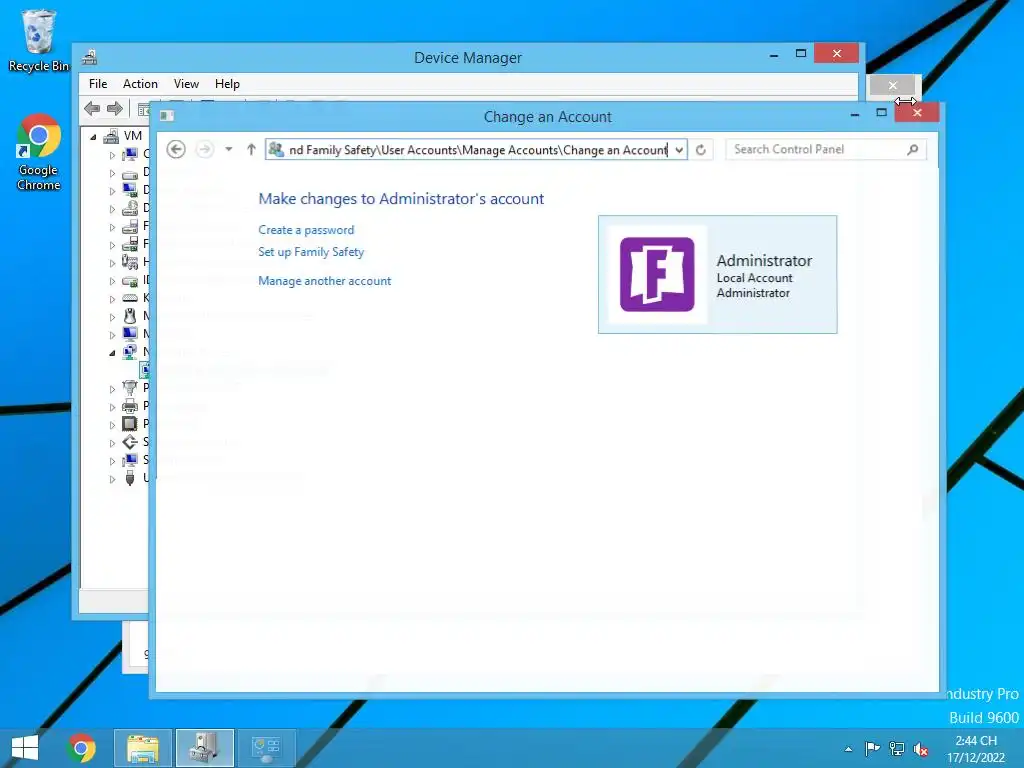Expand the Processors node
The image size is (1024, 768).
pos(112,425)
